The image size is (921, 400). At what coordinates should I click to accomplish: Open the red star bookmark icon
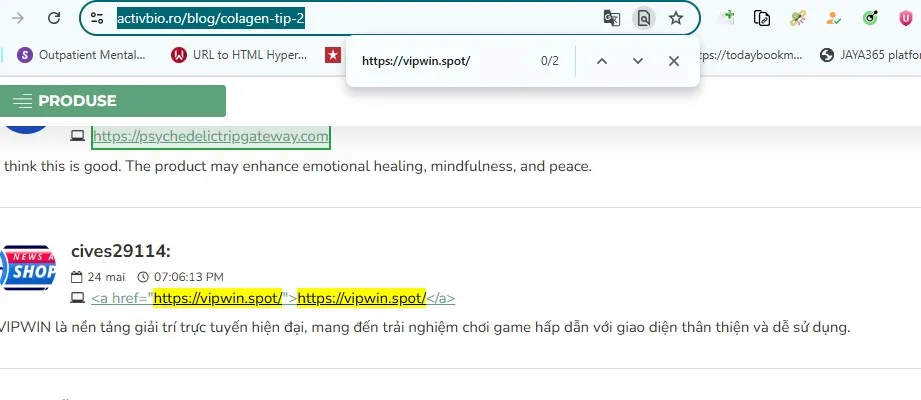coord(333,55)
